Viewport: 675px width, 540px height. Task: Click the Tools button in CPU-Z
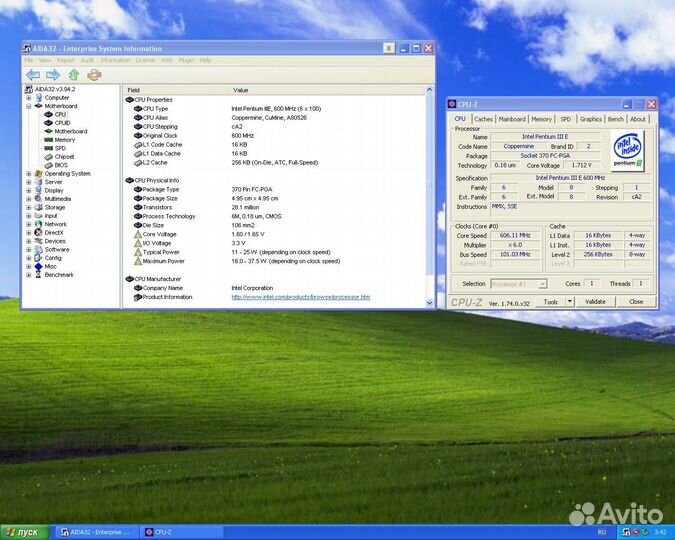click(551, 301)
